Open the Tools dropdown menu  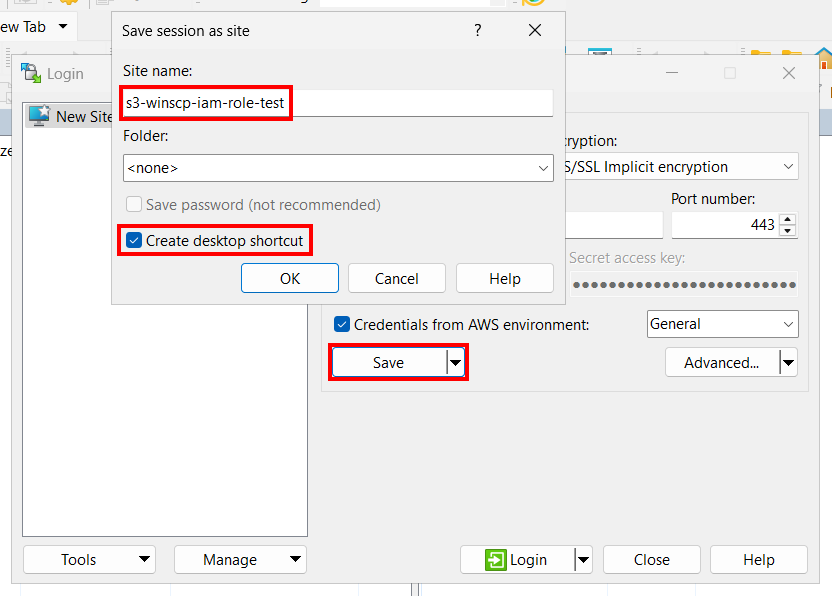click(x=89, y=560)
